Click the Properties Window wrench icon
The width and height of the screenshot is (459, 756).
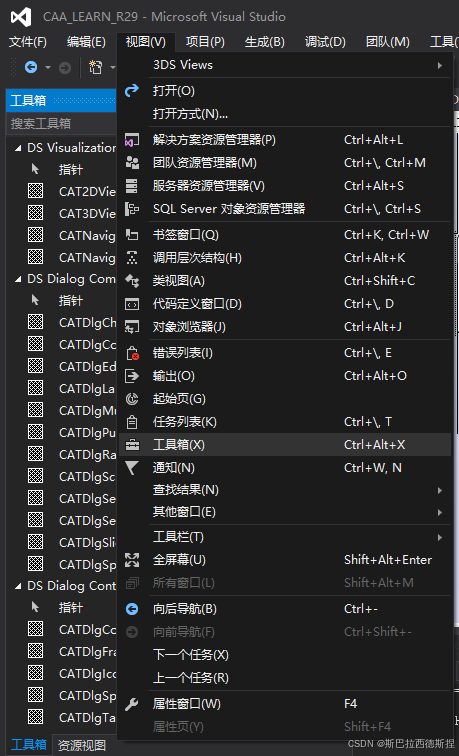(132, 704)
